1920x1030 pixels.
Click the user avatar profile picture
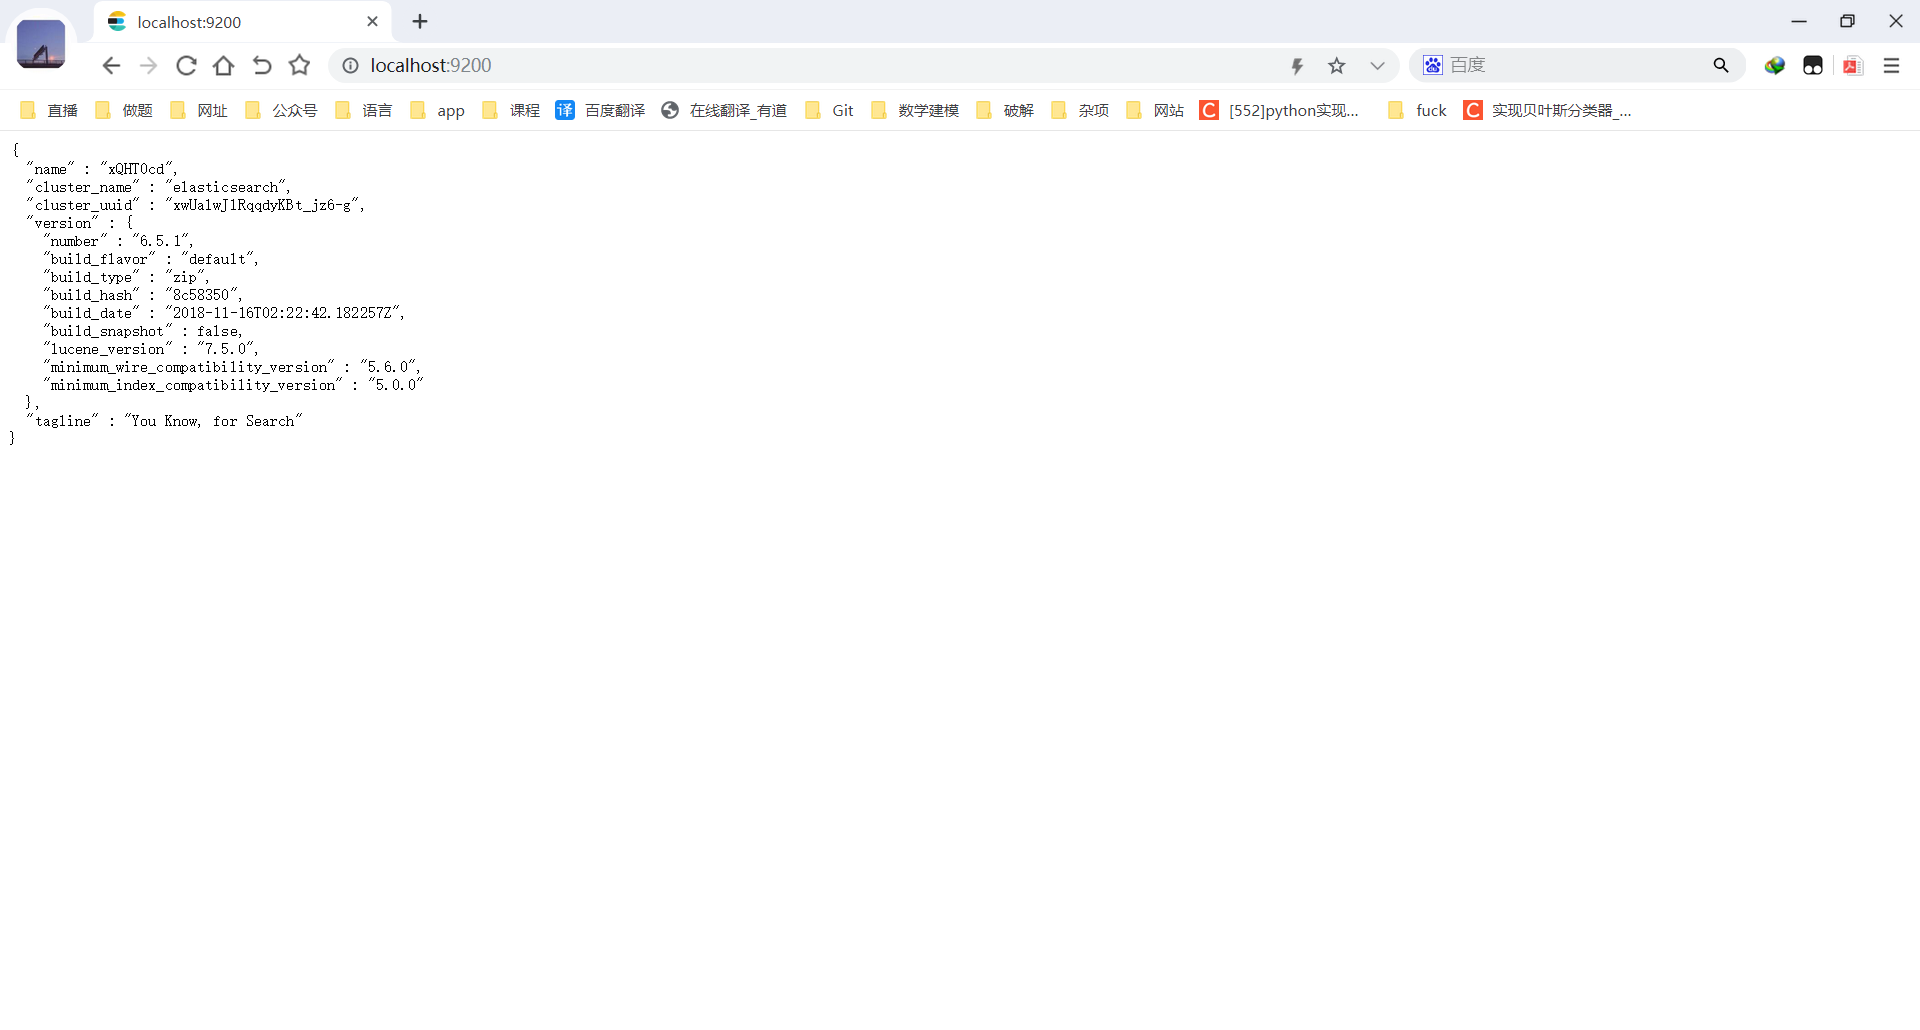41,45
